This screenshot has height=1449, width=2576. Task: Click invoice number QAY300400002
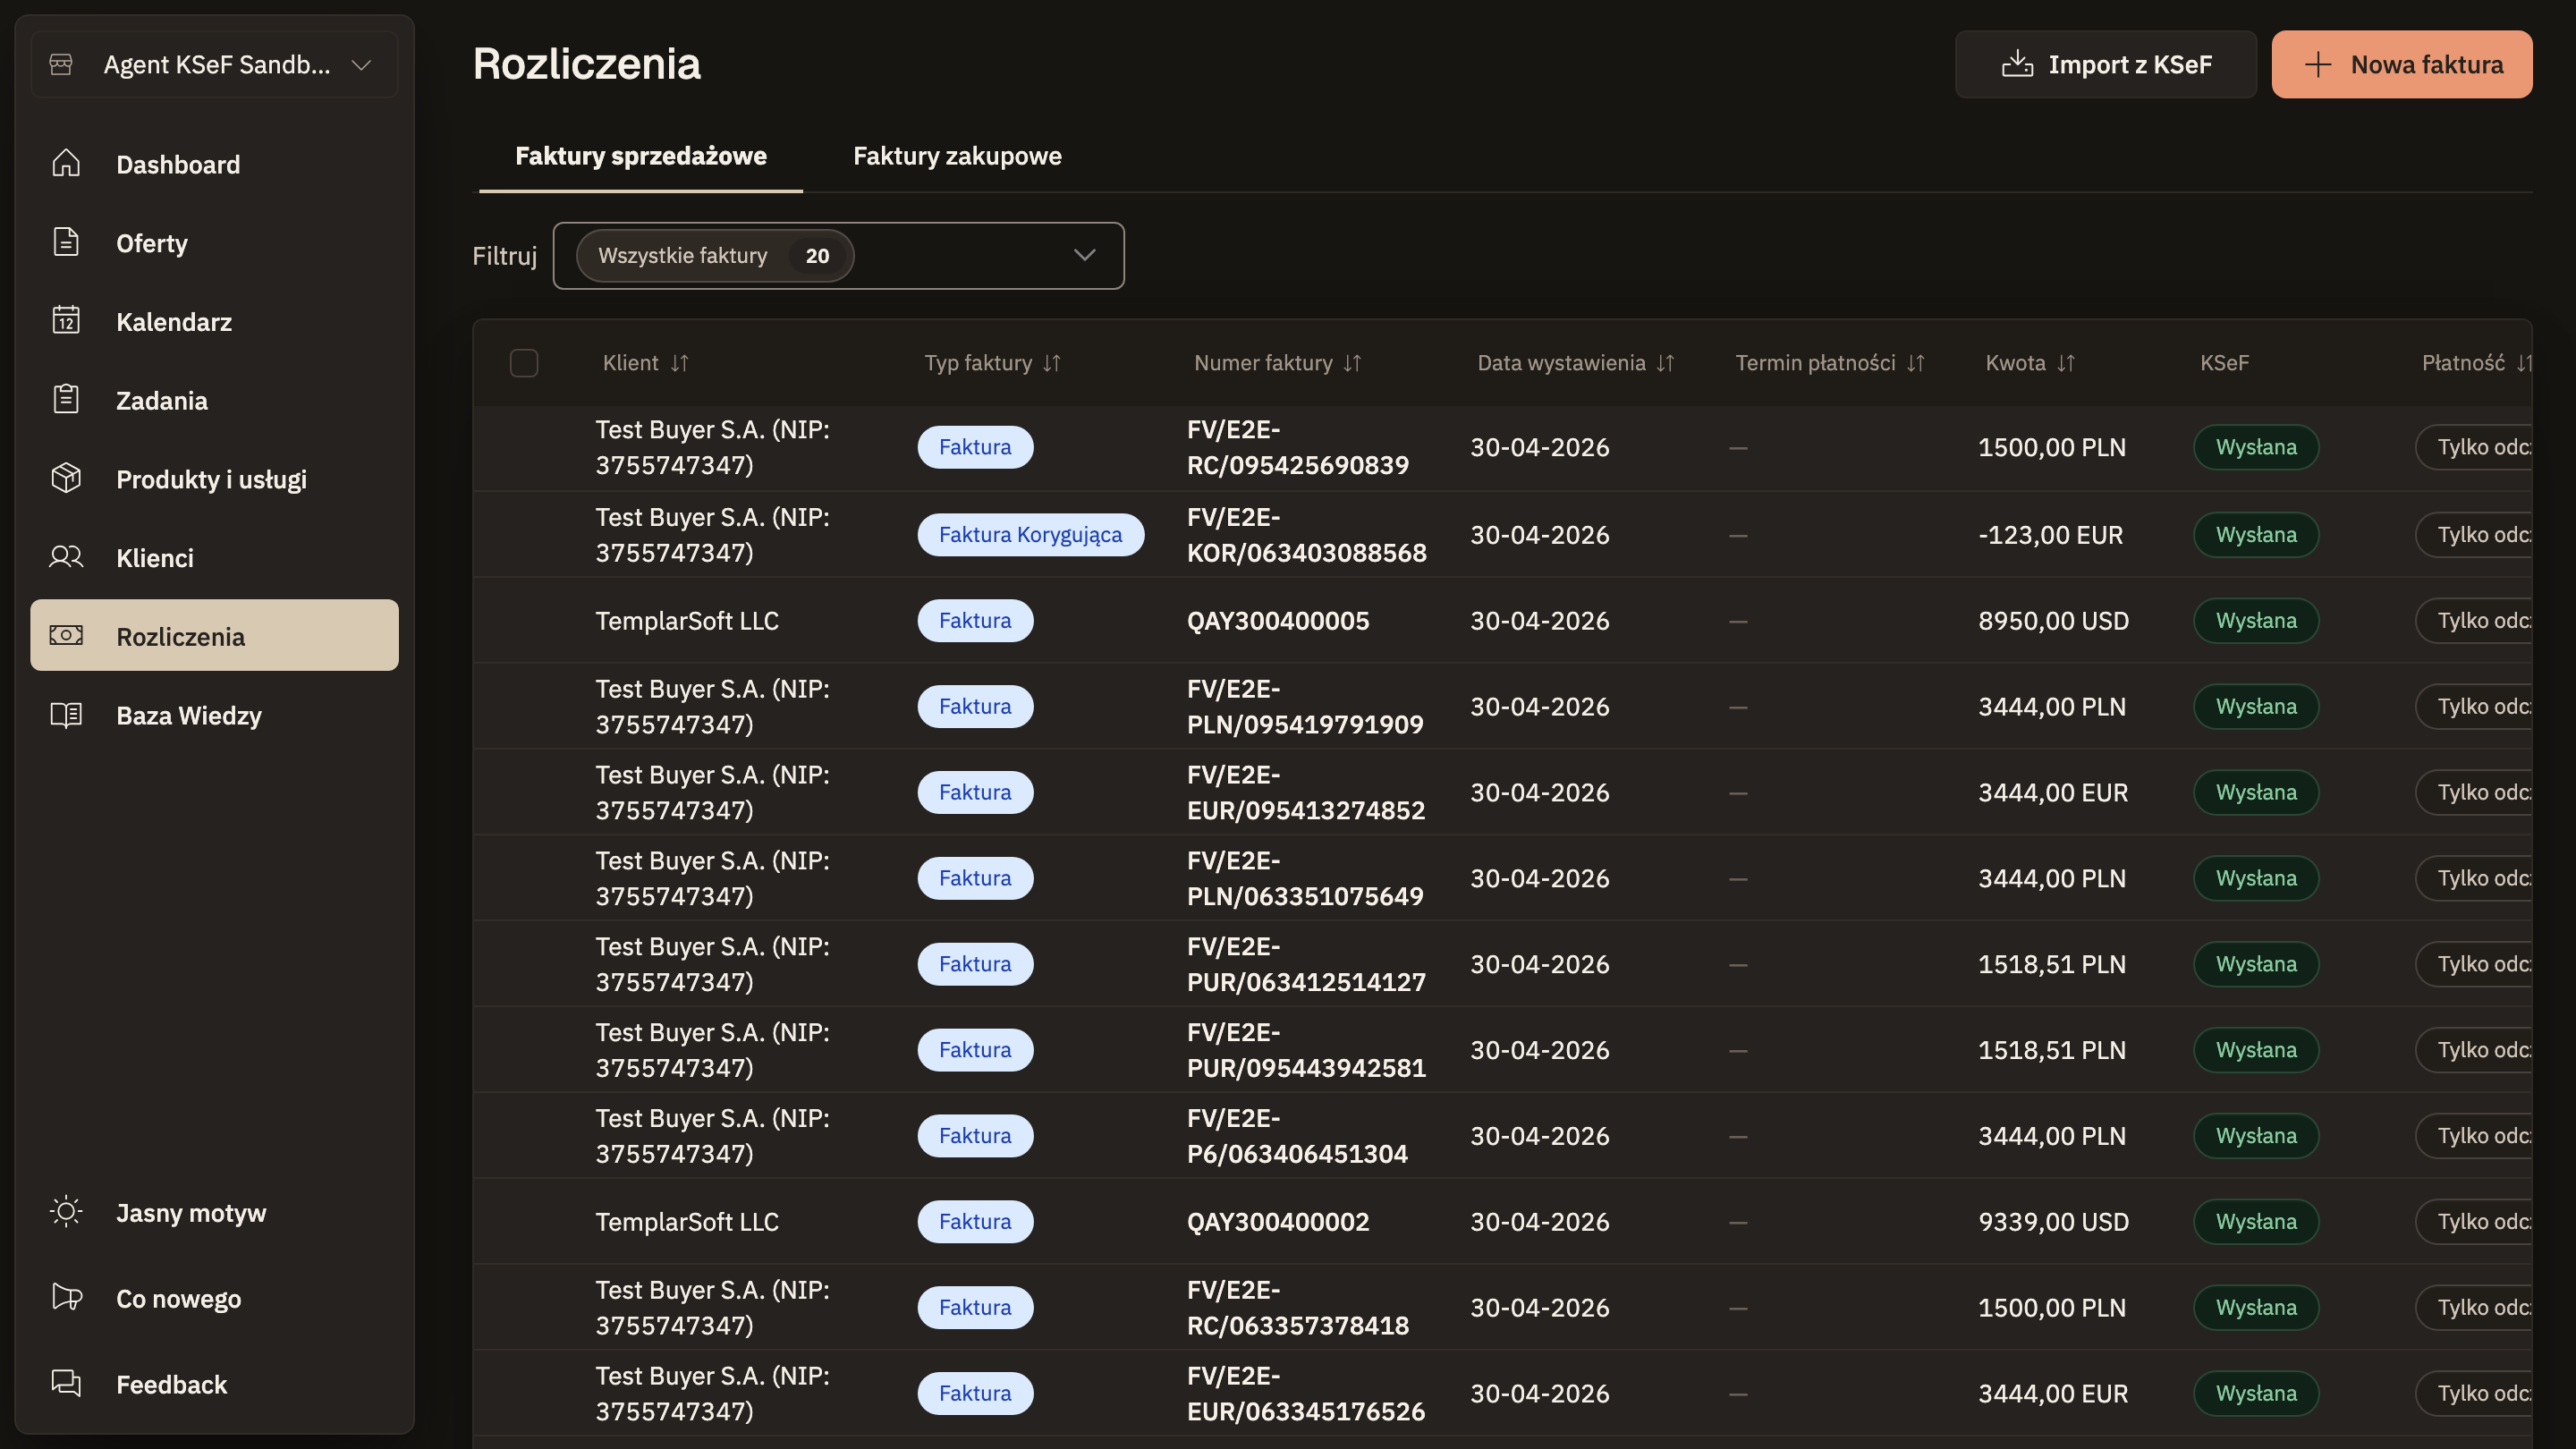[x=1278, y=1221]
